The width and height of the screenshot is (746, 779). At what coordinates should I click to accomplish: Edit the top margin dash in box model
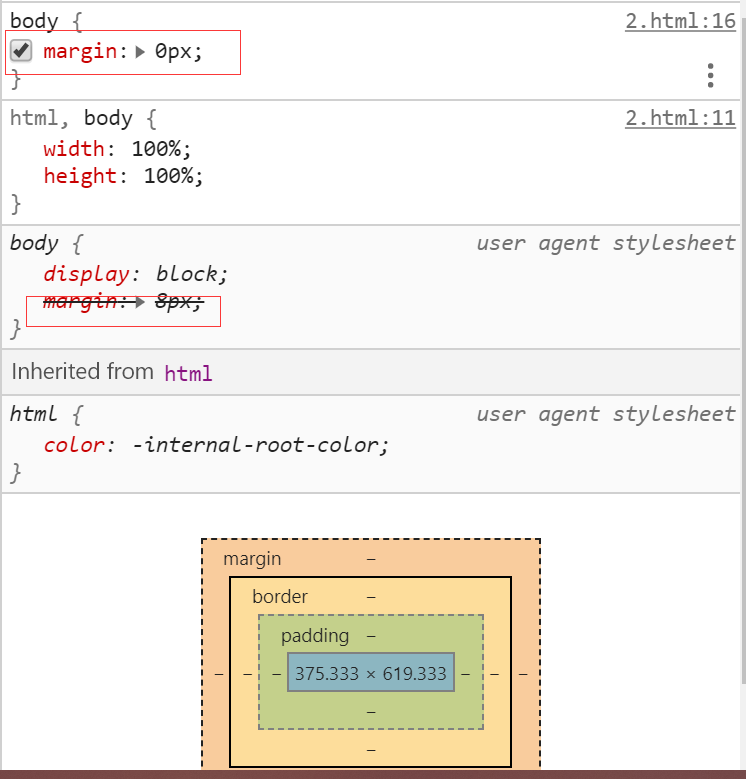(371, 559)
